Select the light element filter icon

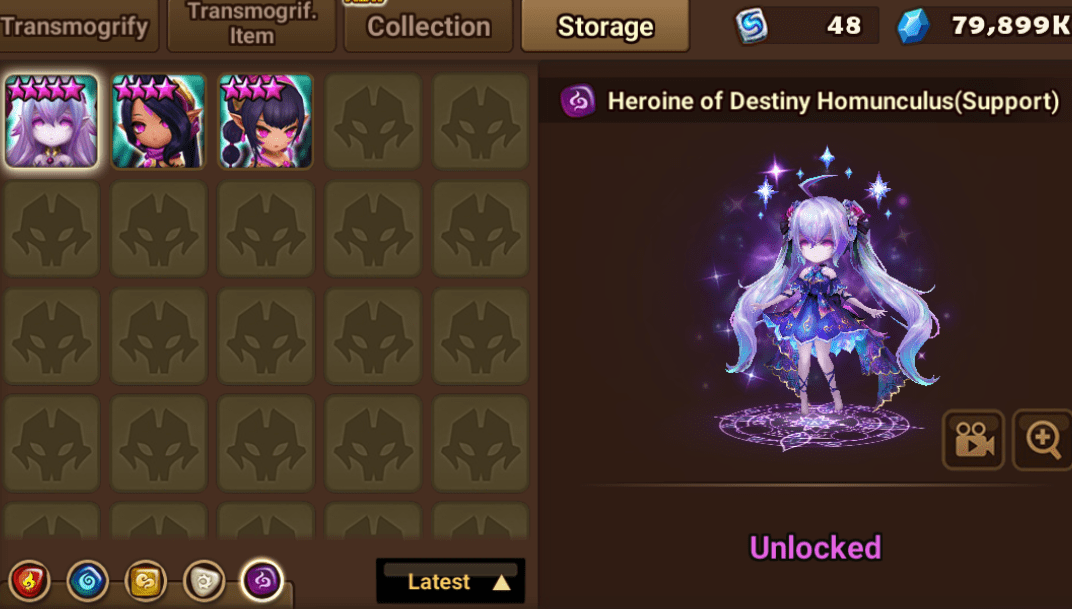pos(204,580)
